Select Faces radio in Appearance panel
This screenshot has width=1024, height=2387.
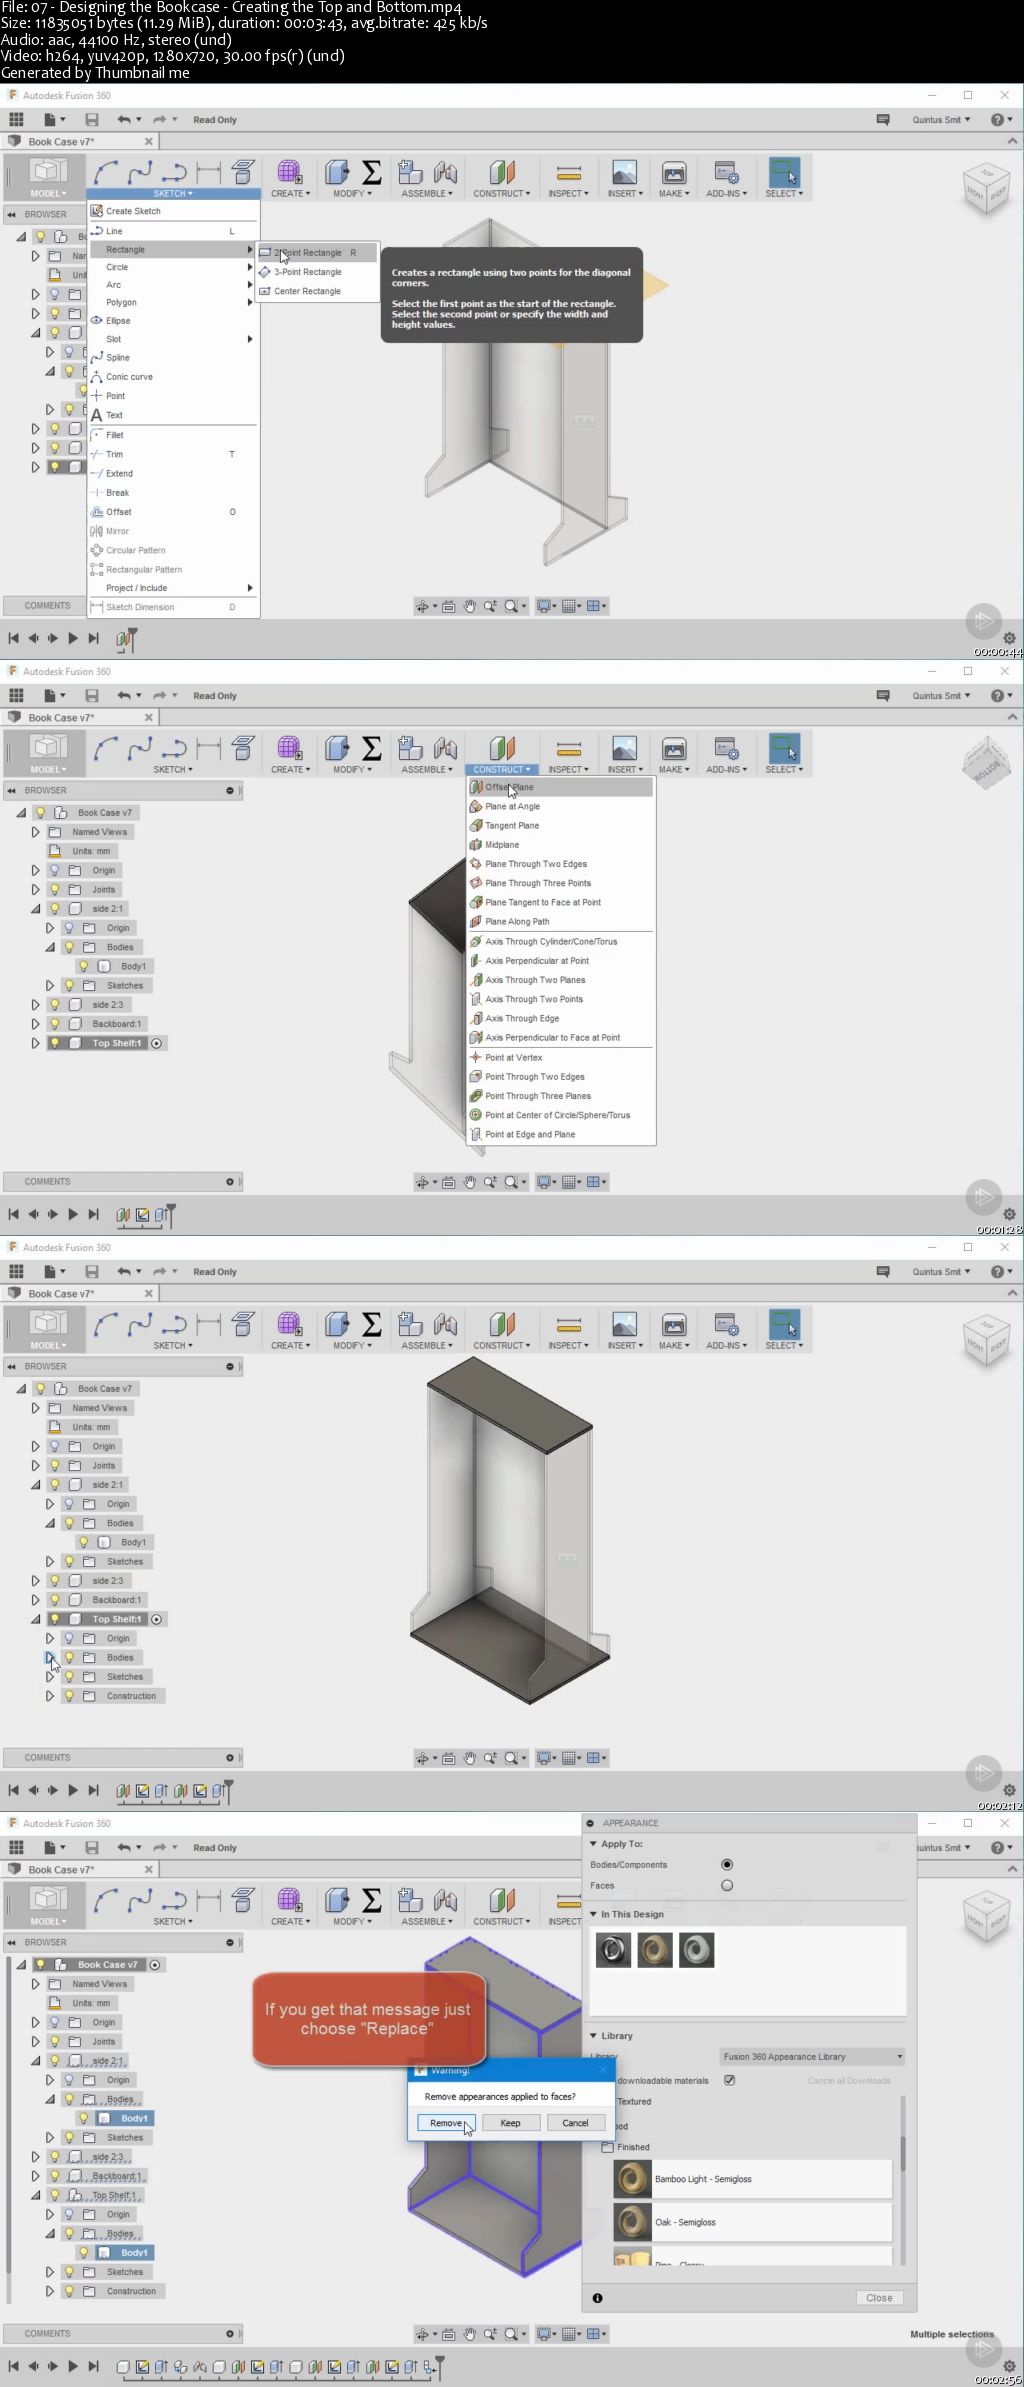[x=727, y=1885]
